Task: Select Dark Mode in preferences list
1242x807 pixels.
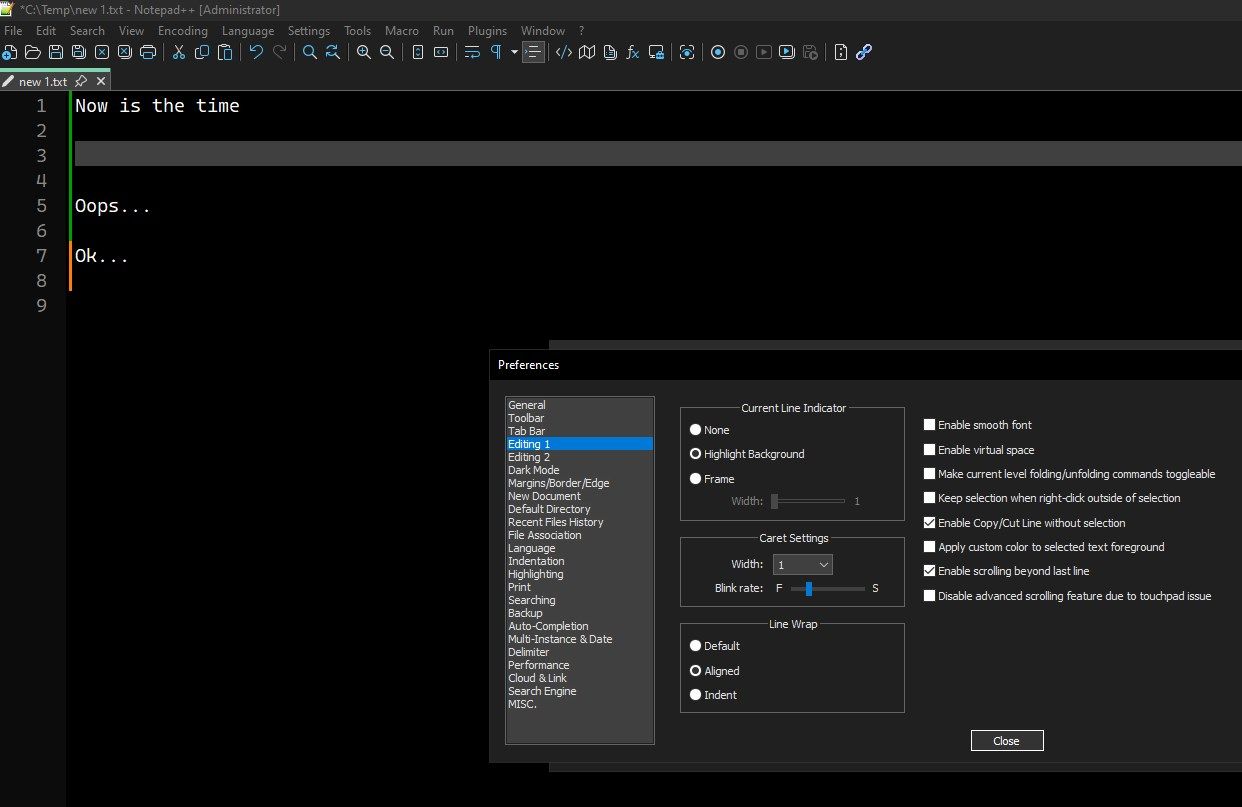Action: tap(534, 470)
